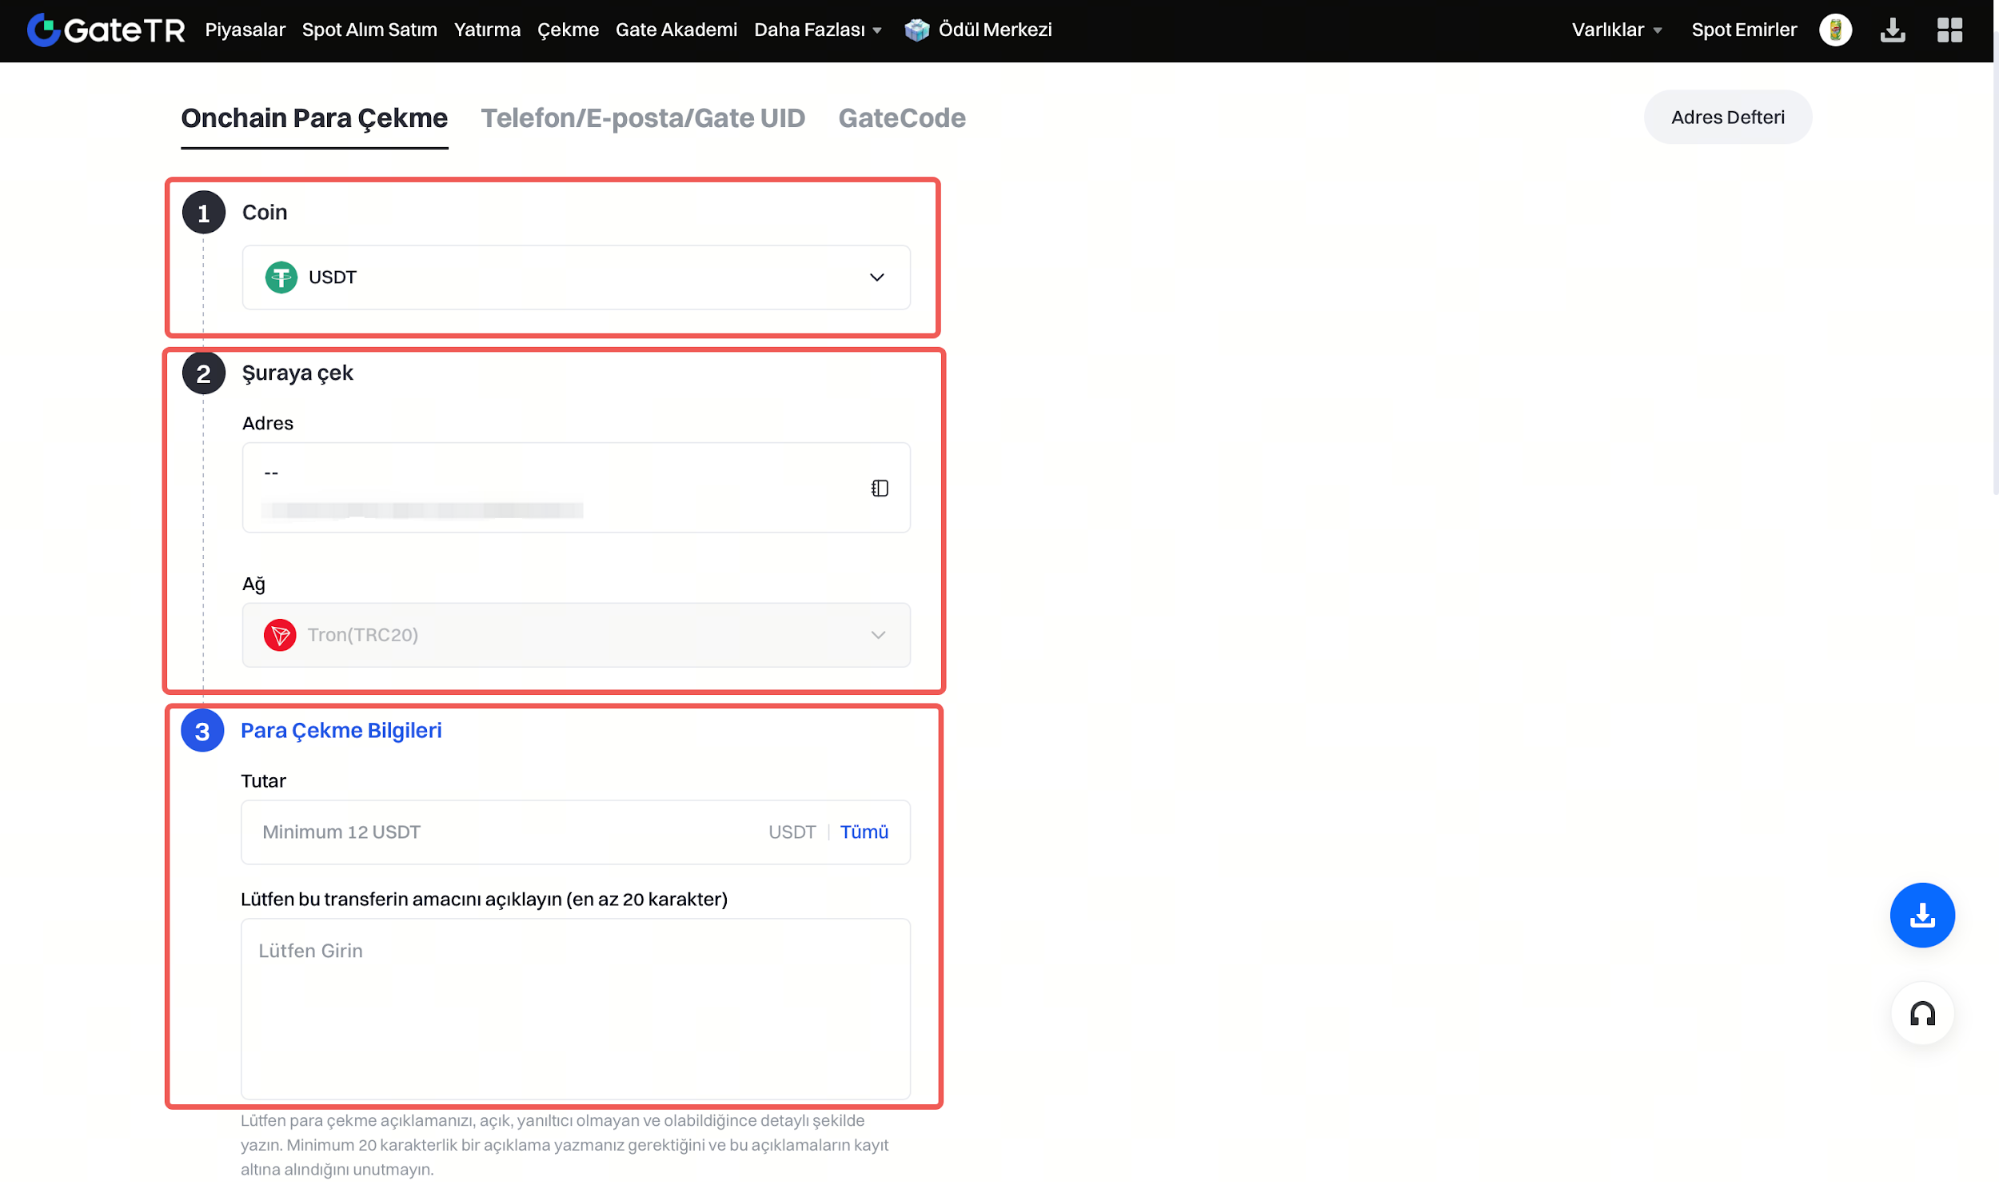Click the download icon in the top bar
The height and width of the screenshot is (1182, 1999).
pos(1892,30)
